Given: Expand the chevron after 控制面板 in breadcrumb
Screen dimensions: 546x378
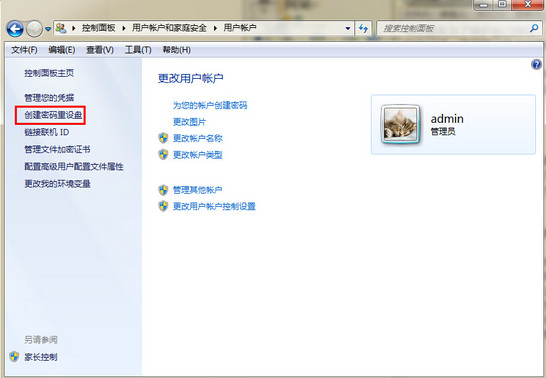Looking at the screenshot, I should click(x=124, y=28).
